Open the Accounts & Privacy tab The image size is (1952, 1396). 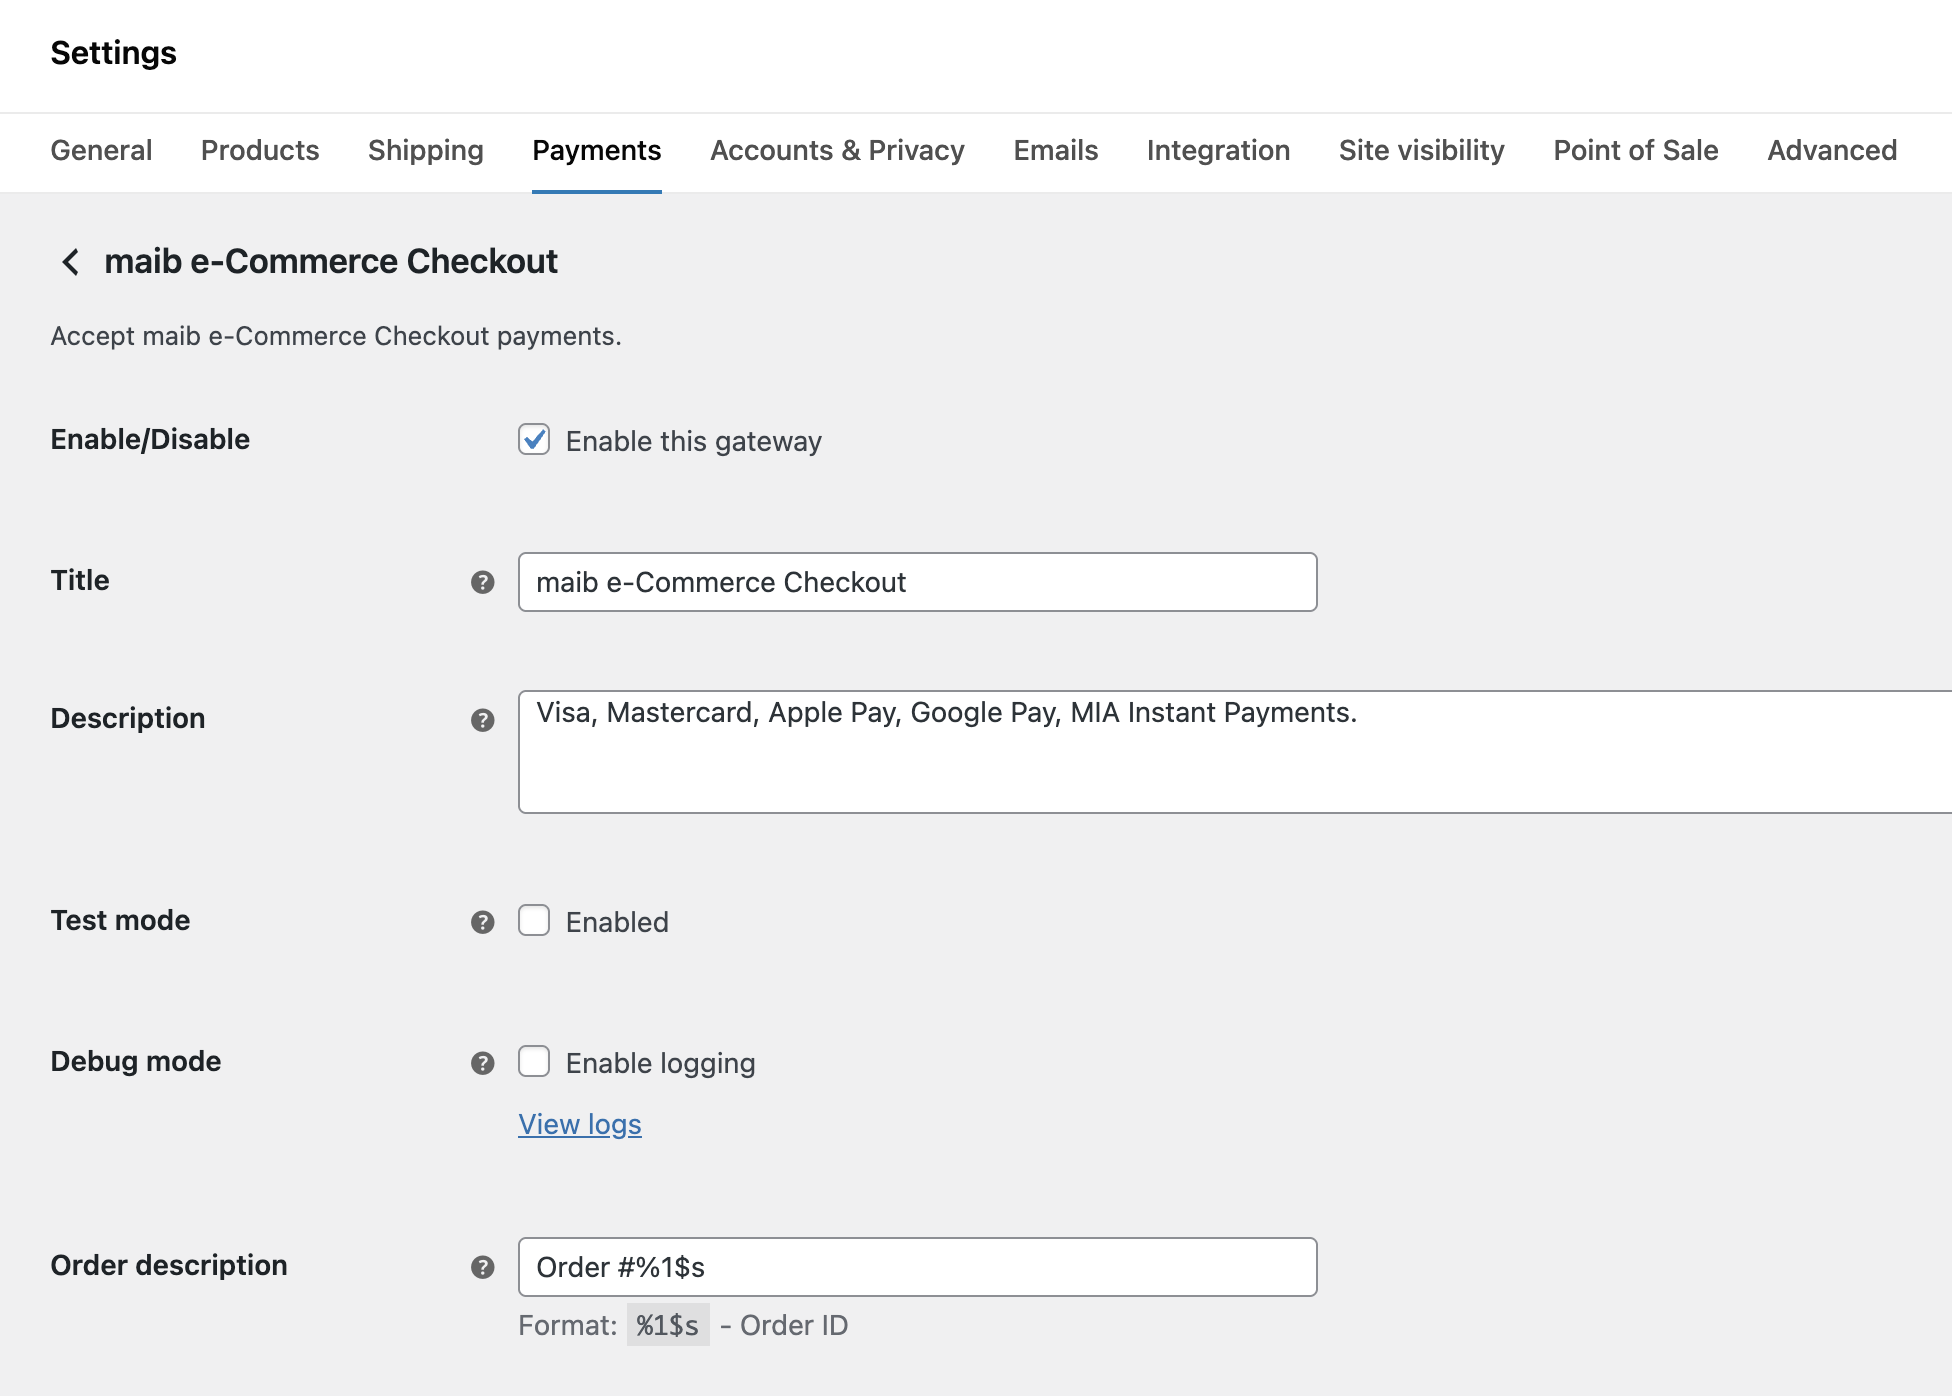click(x=837, y=151)
